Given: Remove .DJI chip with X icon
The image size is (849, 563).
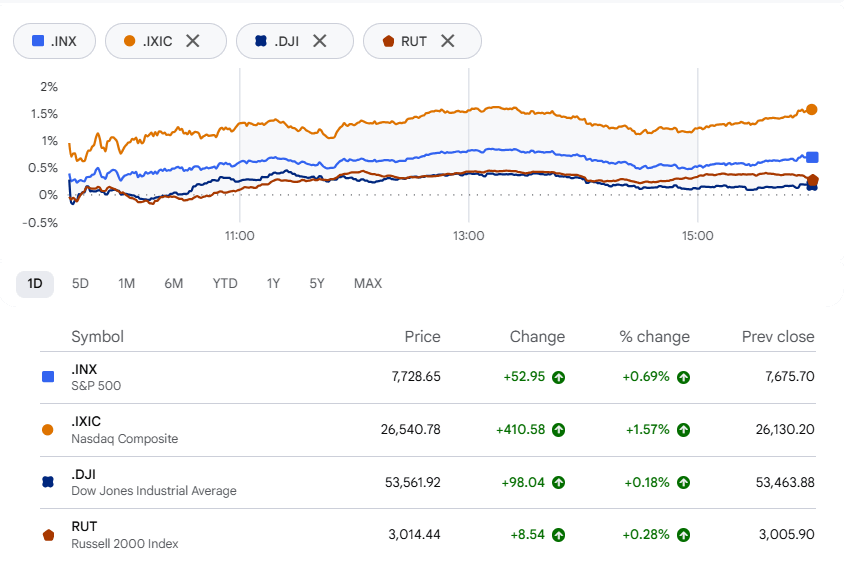Looking at the screenshot, I should [320, 41].
